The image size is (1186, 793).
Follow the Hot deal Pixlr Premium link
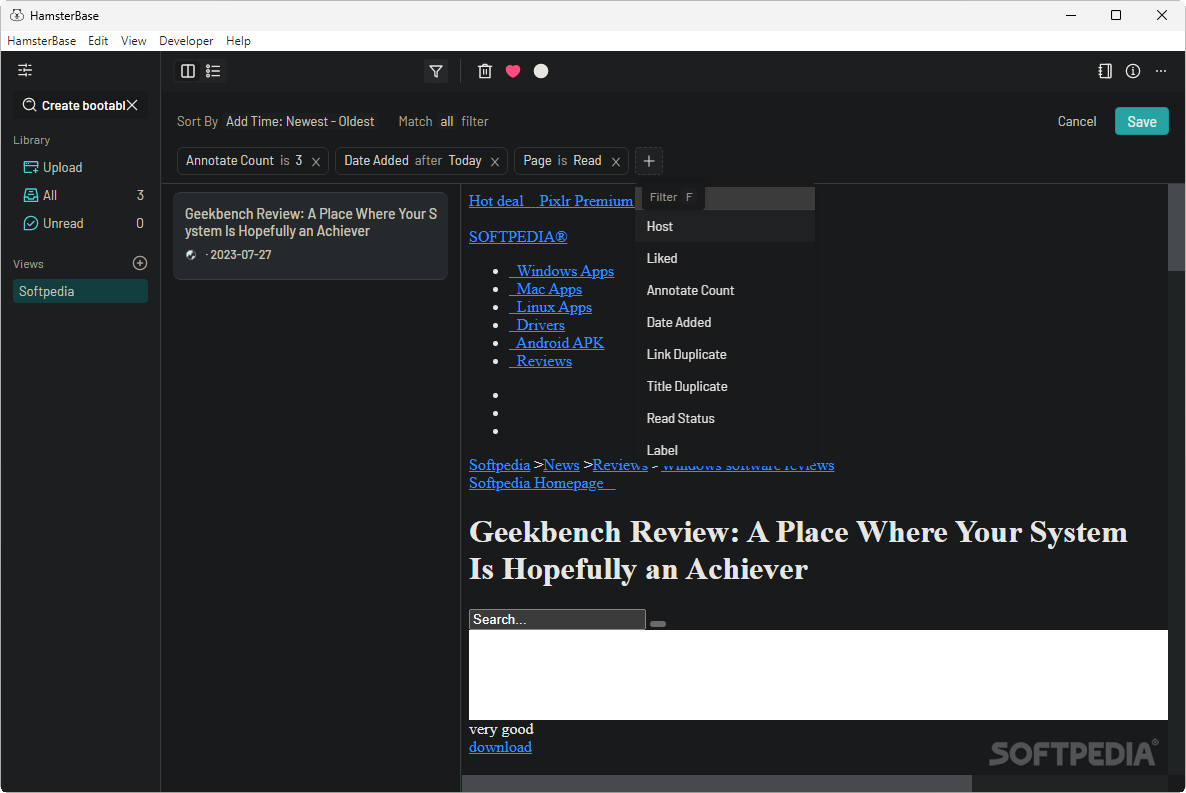point(551,201)
